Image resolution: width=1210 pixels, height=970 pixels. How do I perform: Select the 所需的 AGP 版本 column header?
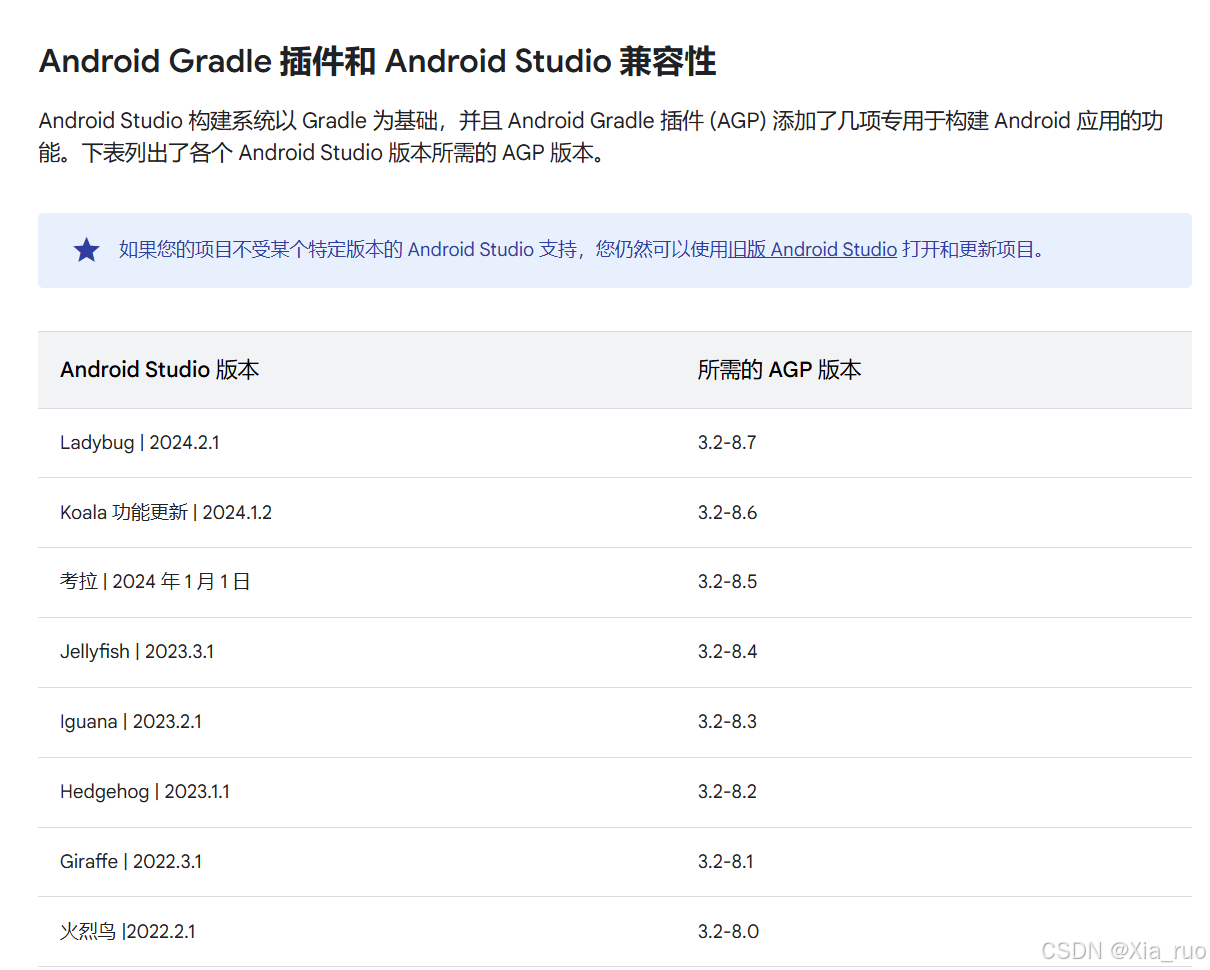click(x=779, y=369)
